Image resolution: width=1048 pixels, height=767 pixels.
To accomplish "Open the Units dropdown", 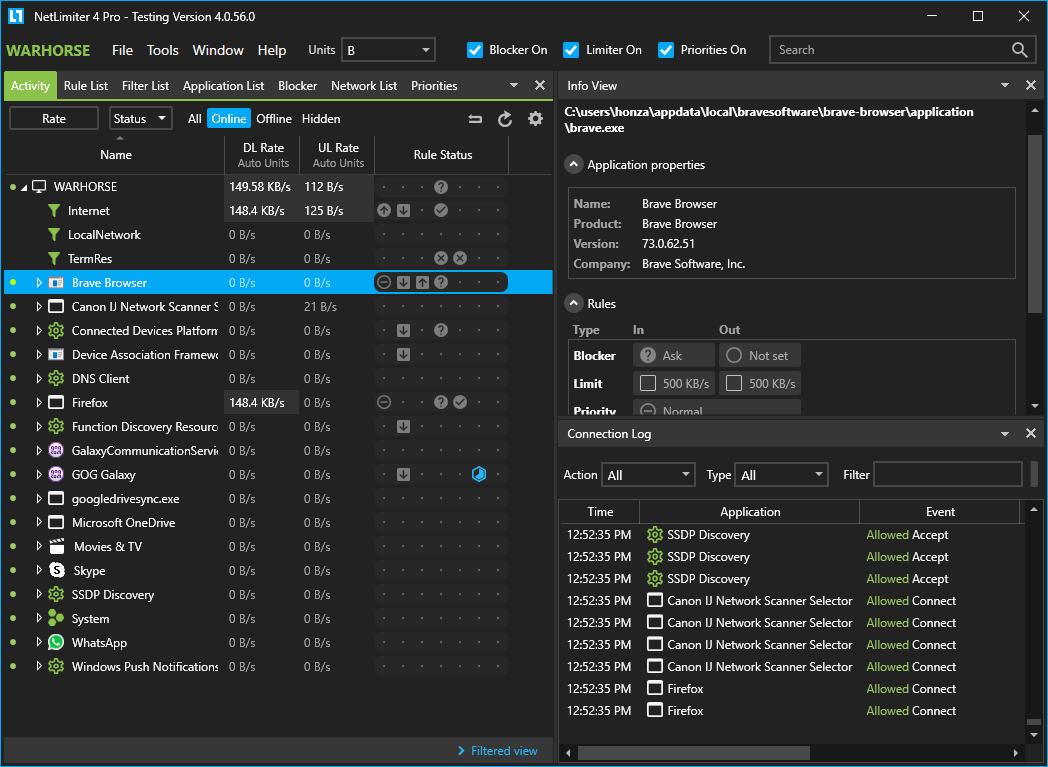I will tap(388, 50).
